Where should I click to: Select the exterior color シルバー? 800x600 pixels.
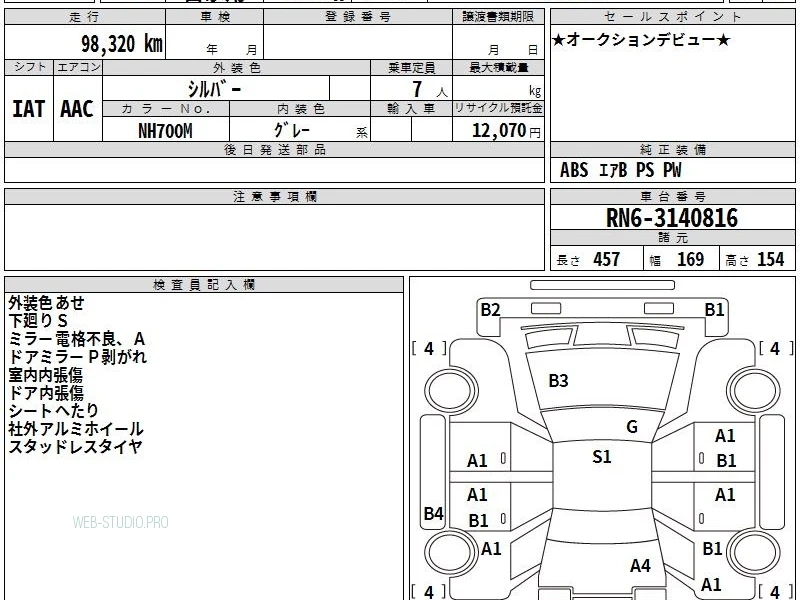pos(215,89)
